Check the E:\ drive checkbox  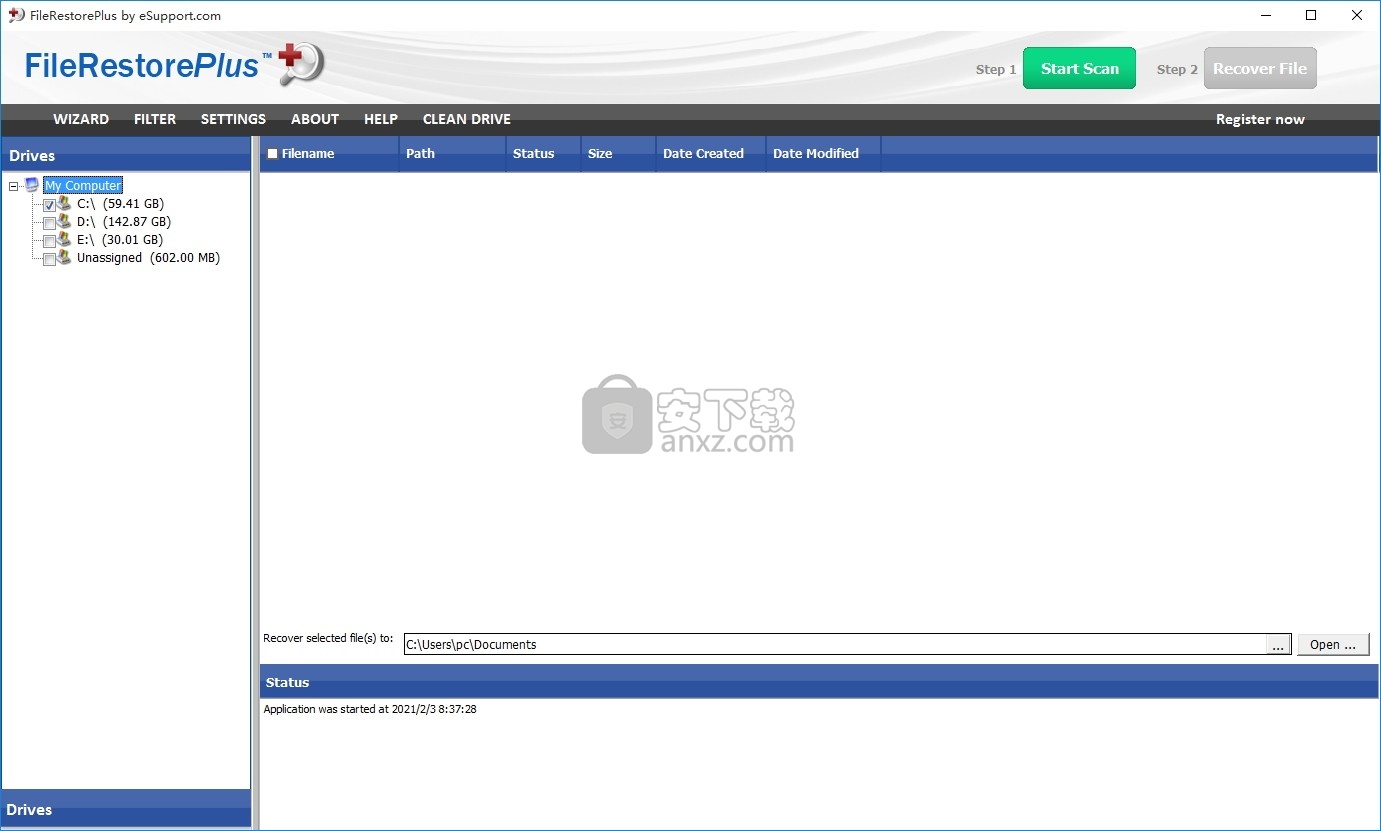(49, 241)
